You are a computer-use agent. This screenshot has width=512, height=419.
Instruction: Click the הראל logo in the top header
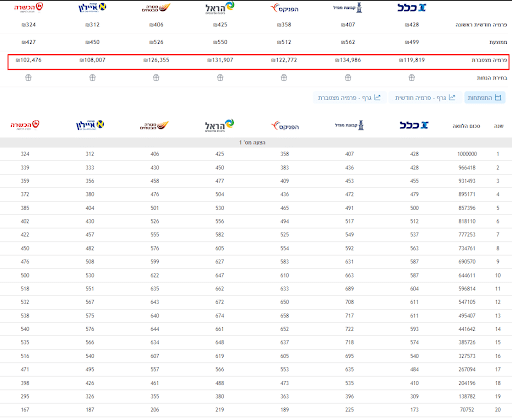(220, 7)
